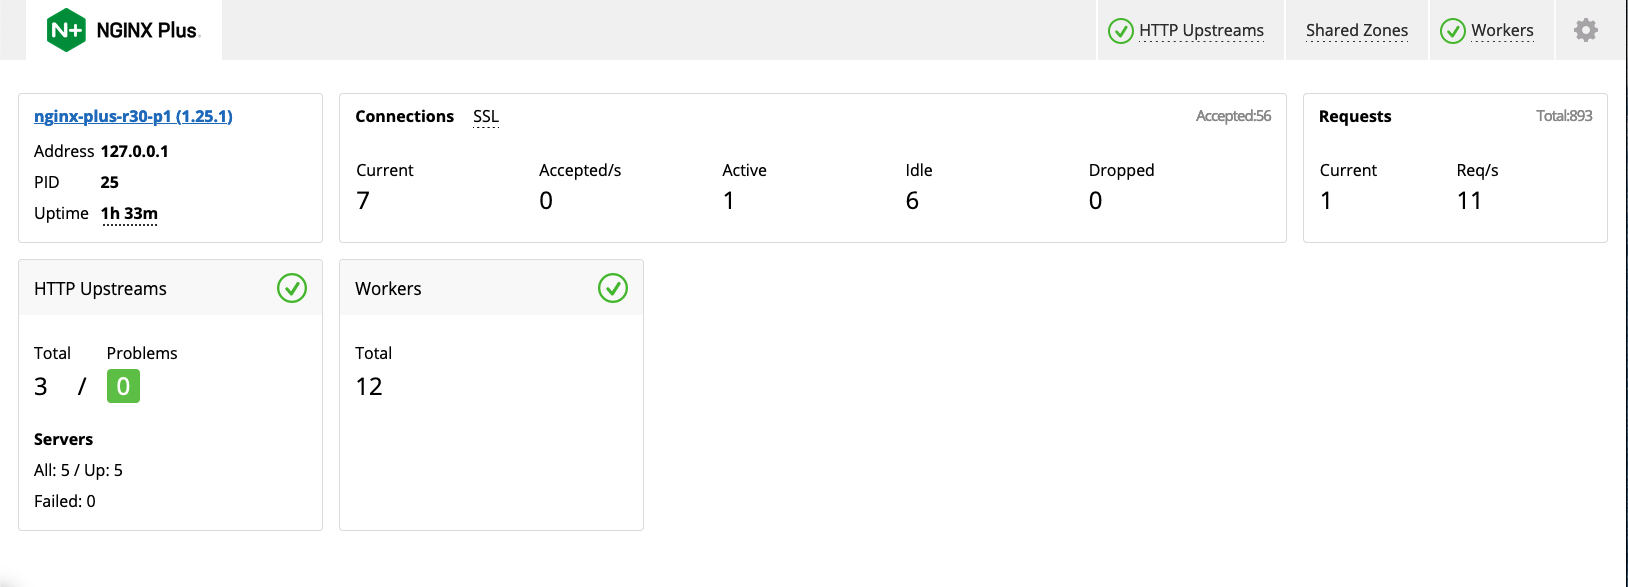Click the Workers tab checkmark icon

[1452, 31]
